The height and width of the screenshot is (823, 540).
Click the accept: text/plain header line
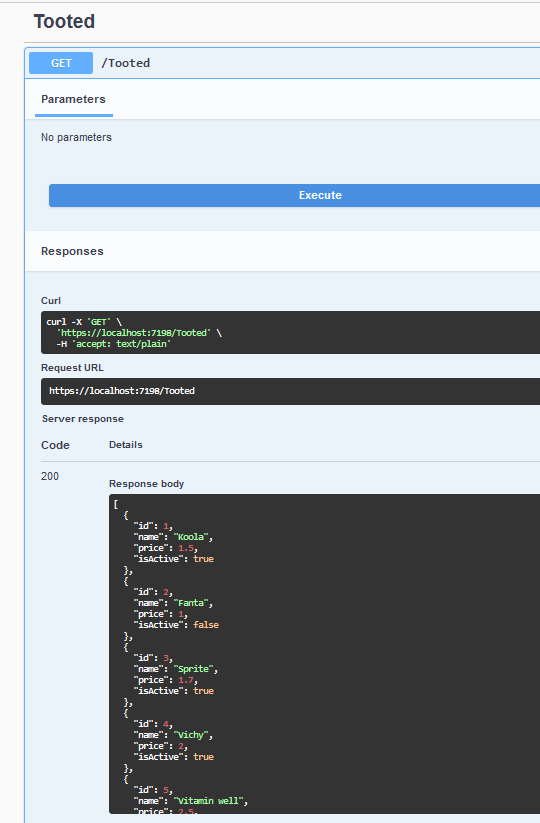point(114,344)
